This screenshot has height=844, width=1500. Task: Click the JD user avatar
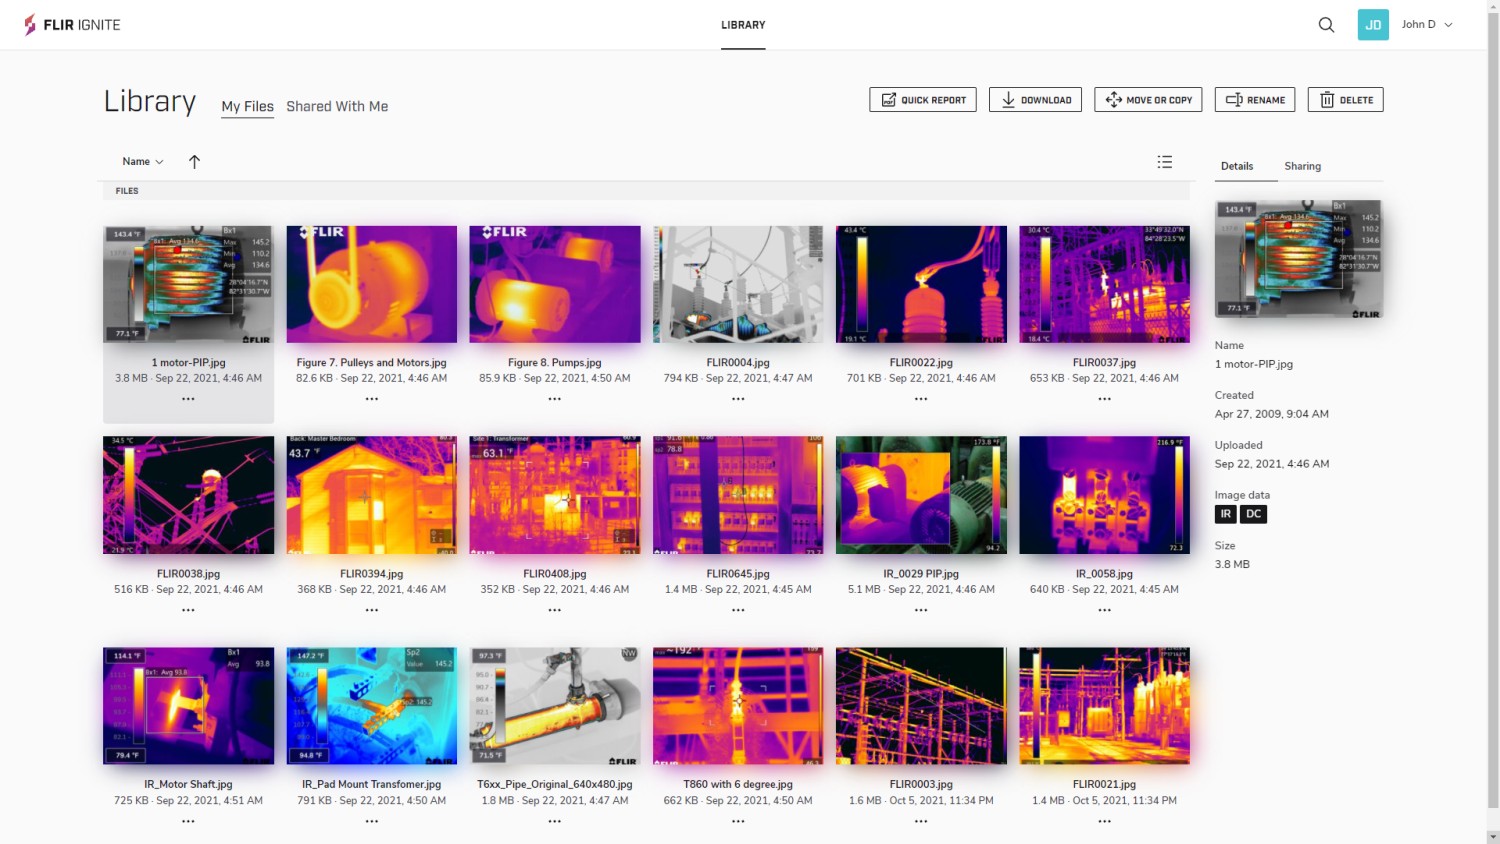click(1373, 25)
